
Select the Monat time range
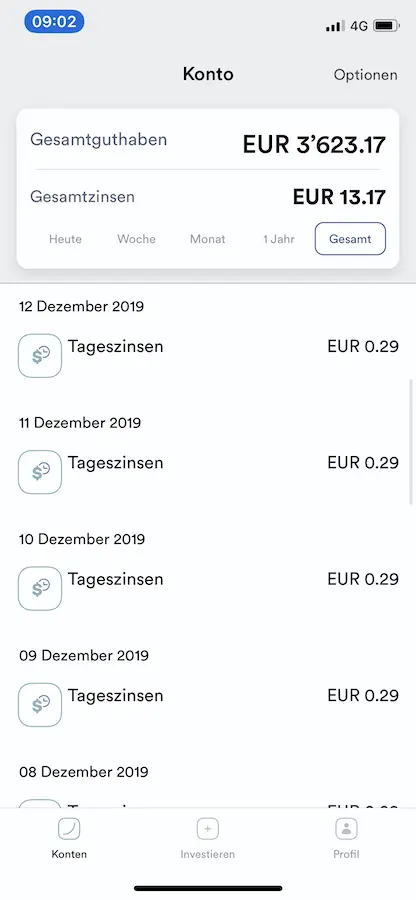208,239
